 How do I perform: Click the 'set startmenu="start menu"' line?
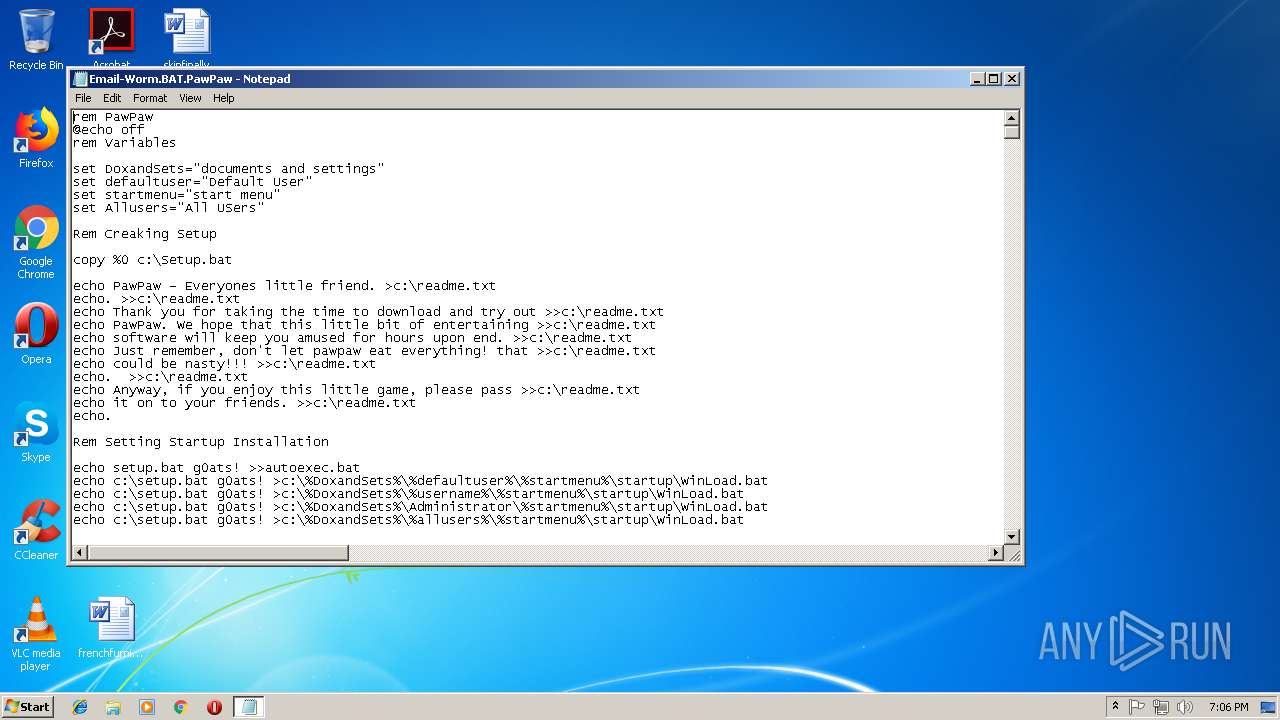[177, 195]
